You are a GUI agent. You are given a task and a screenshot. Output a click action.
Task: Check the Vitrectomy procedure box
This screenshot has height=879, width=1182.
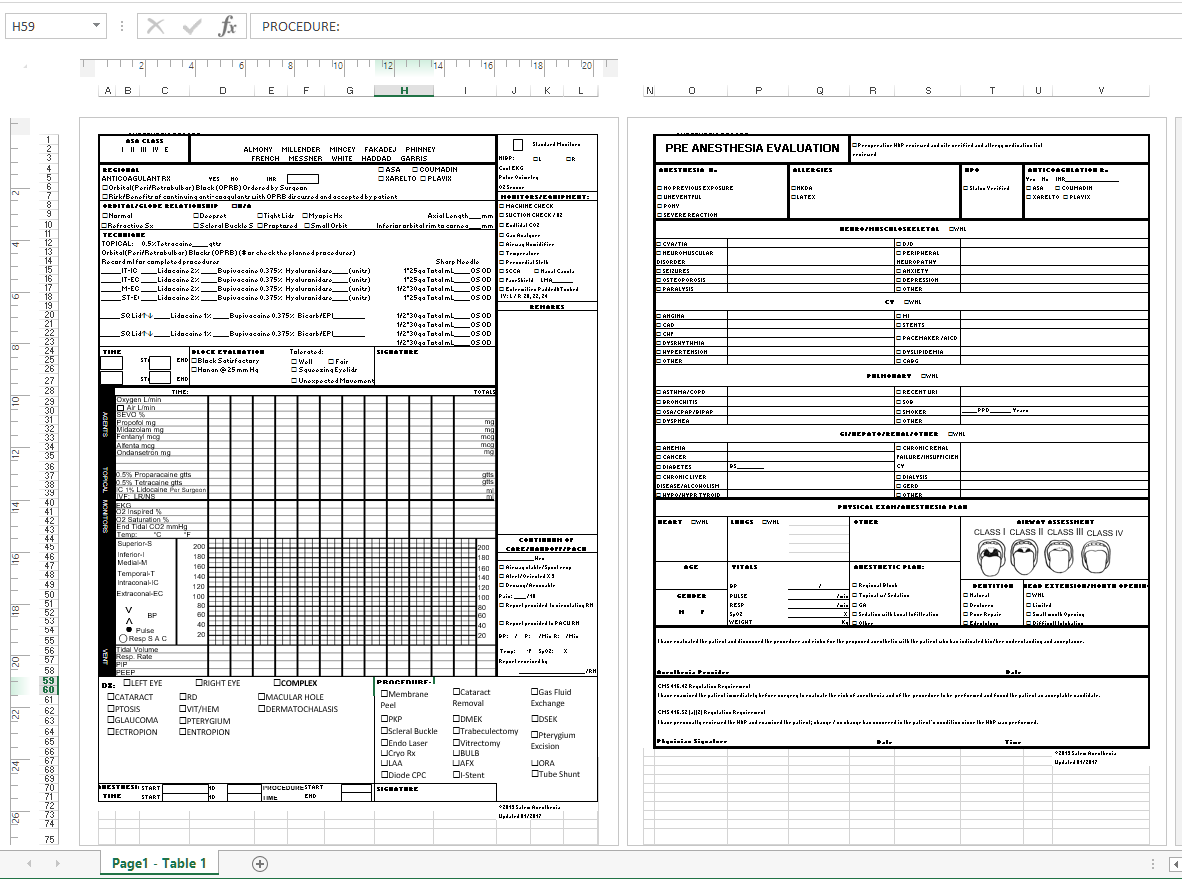457,743
